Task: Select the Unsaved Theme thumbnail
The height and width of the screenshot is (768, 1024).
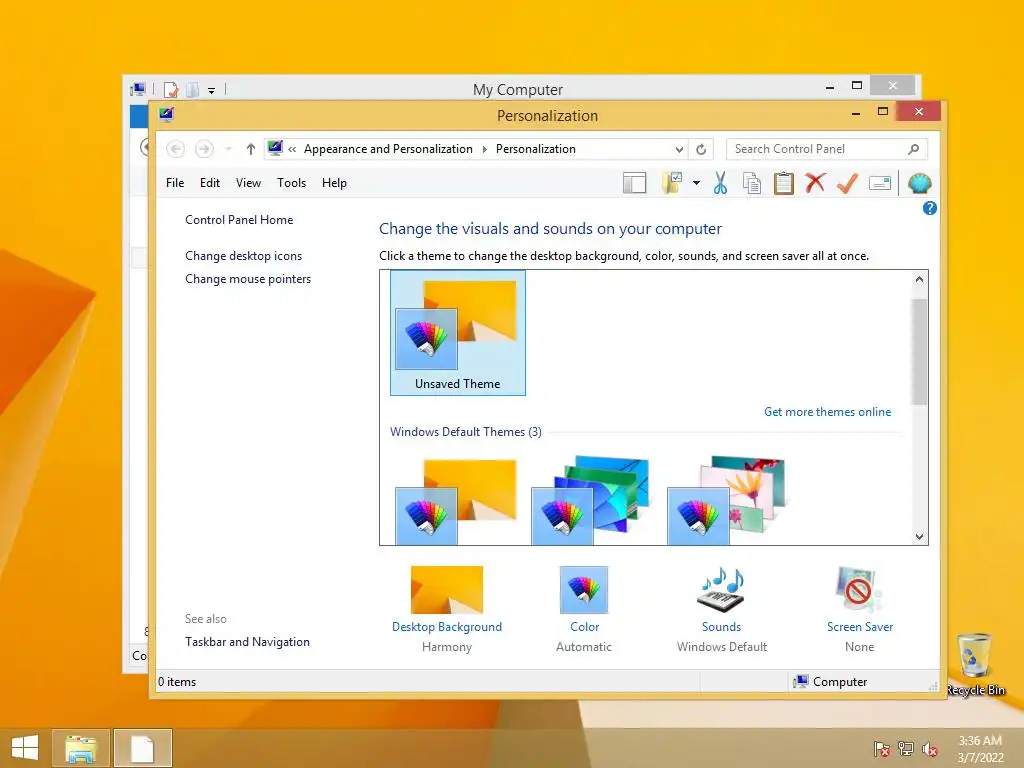Action: click(458, 333)
